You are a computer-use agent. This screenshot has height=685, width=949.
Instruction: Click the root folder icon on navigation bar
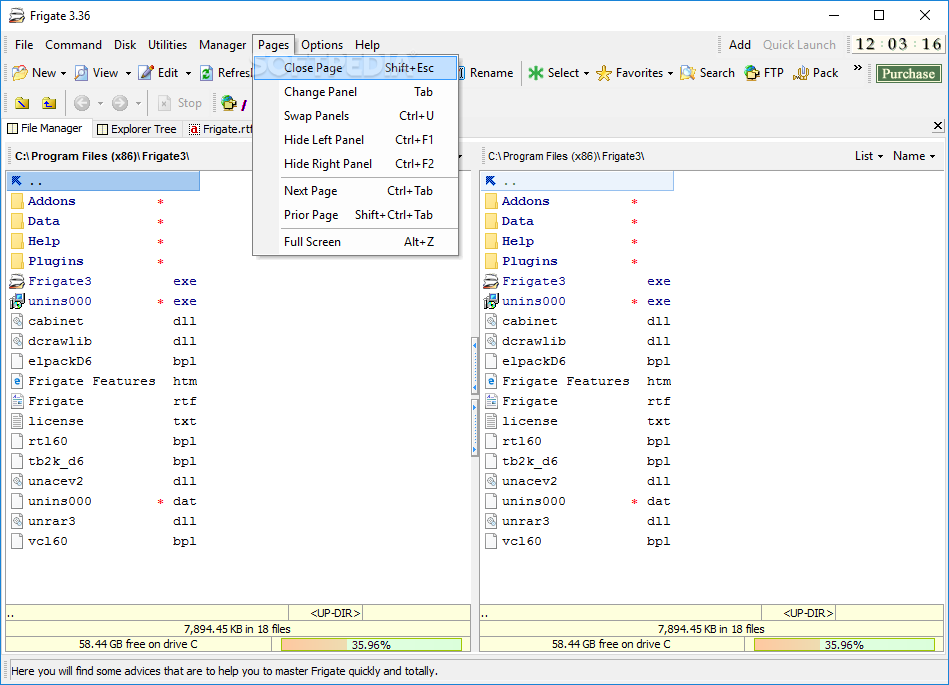pyautogui.click(x=22, y=103)
